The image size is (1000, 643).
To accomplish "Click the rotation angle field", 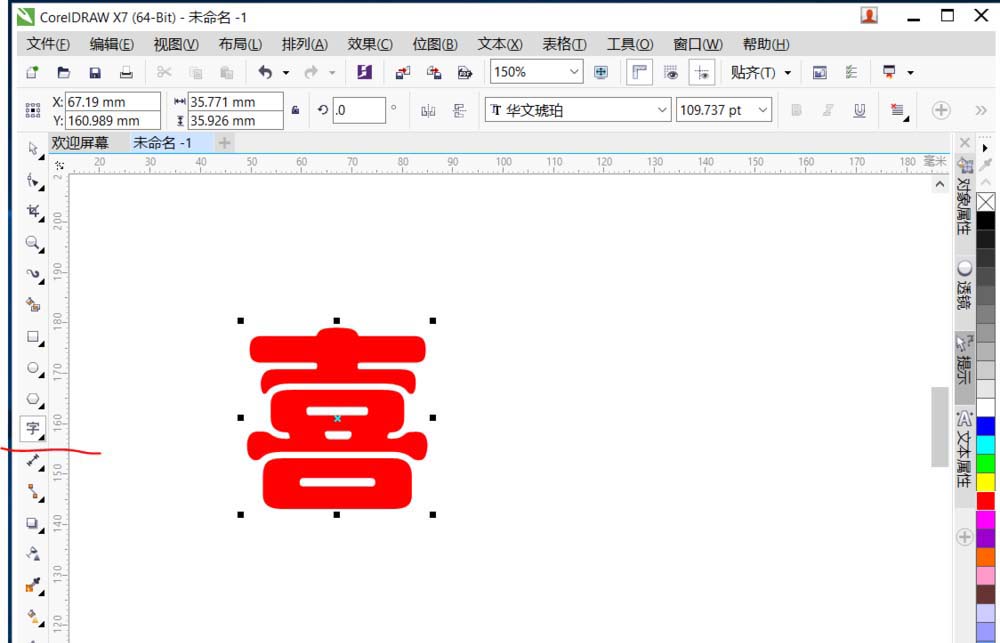I will click(x=359, y=110).
